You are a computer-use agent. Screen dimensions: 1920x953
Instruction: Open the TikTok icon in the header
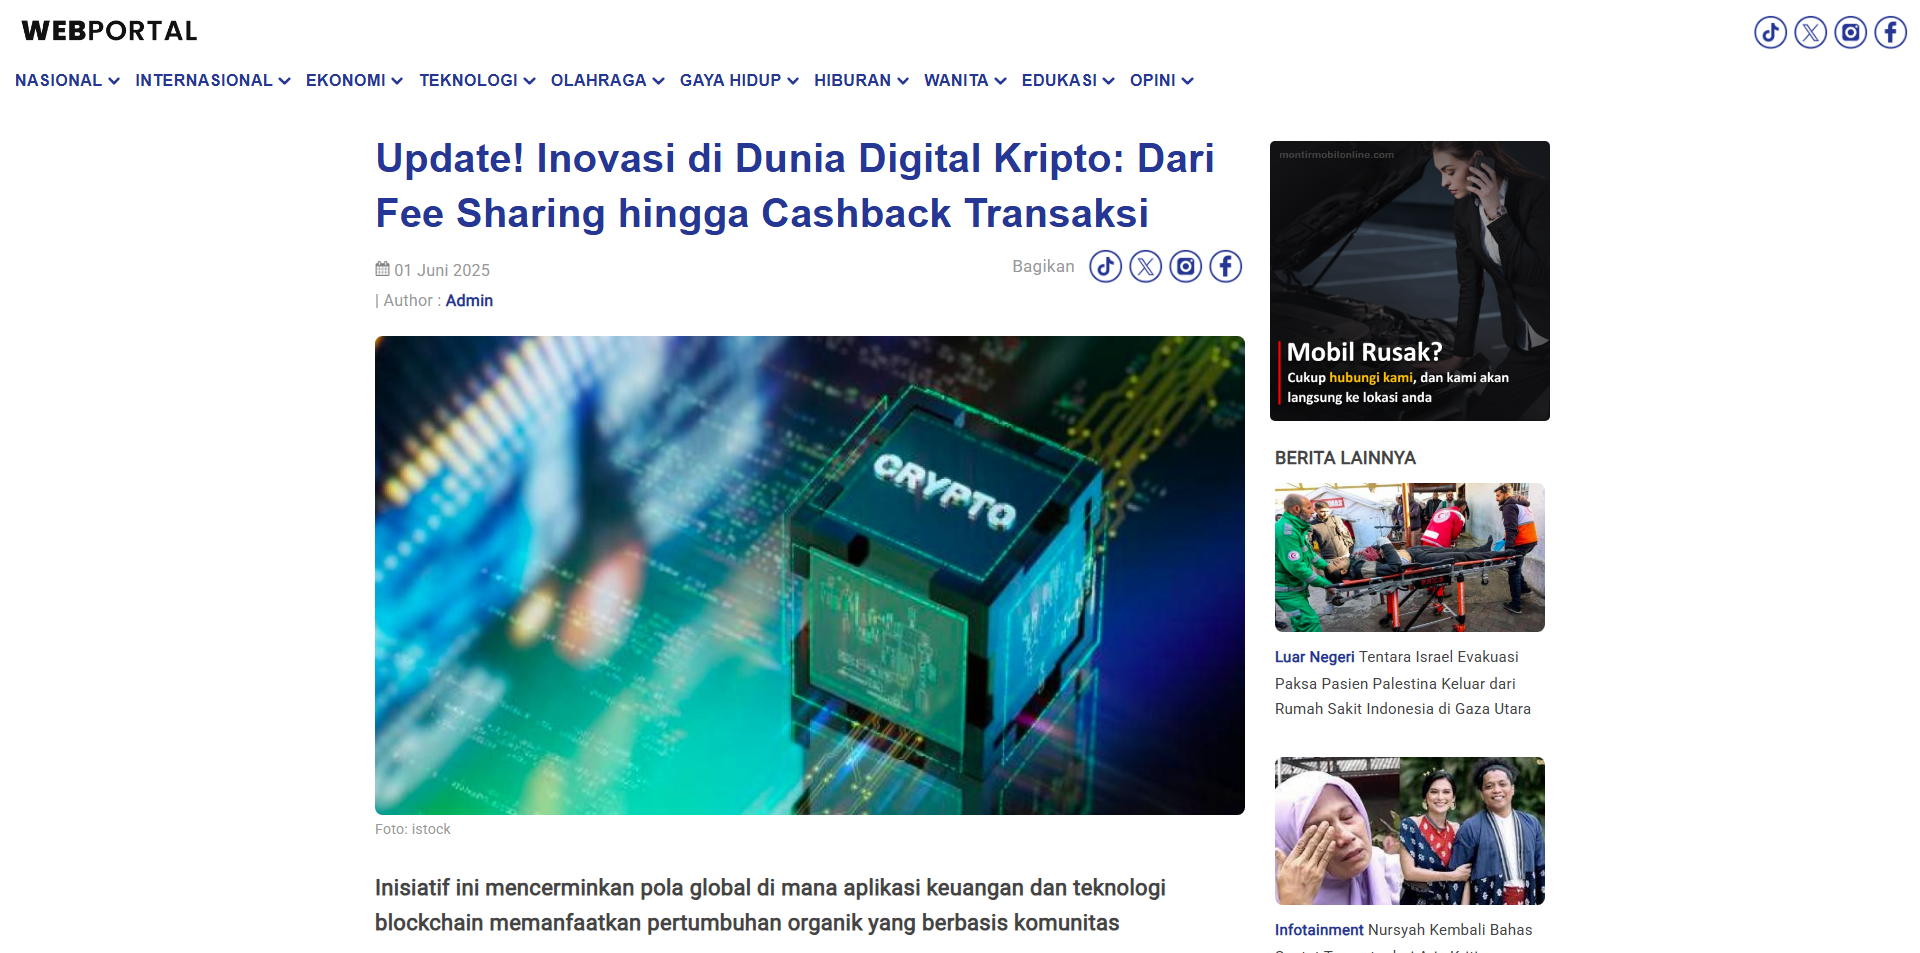tap(1770, 33)
